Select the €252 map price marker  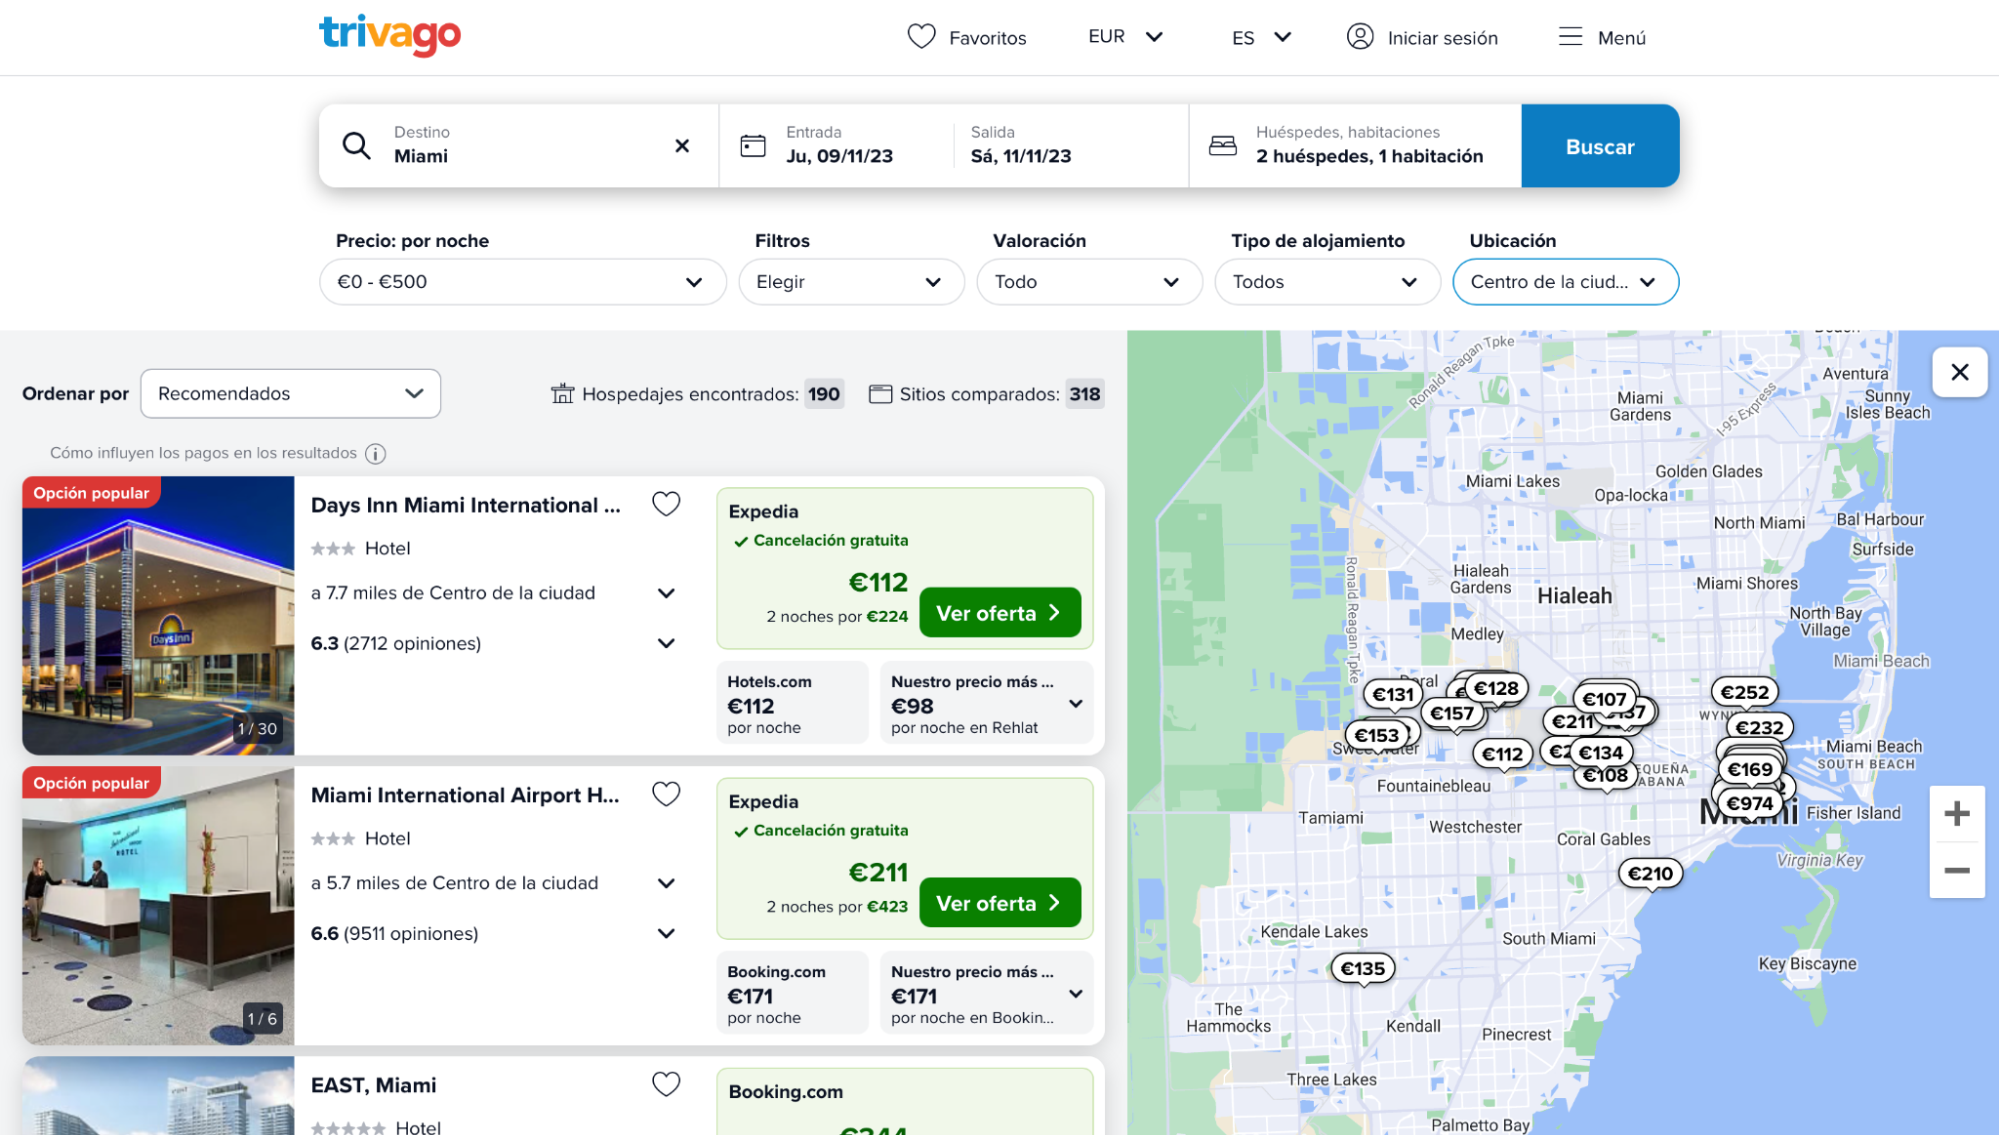click(x=1745, y=692)
